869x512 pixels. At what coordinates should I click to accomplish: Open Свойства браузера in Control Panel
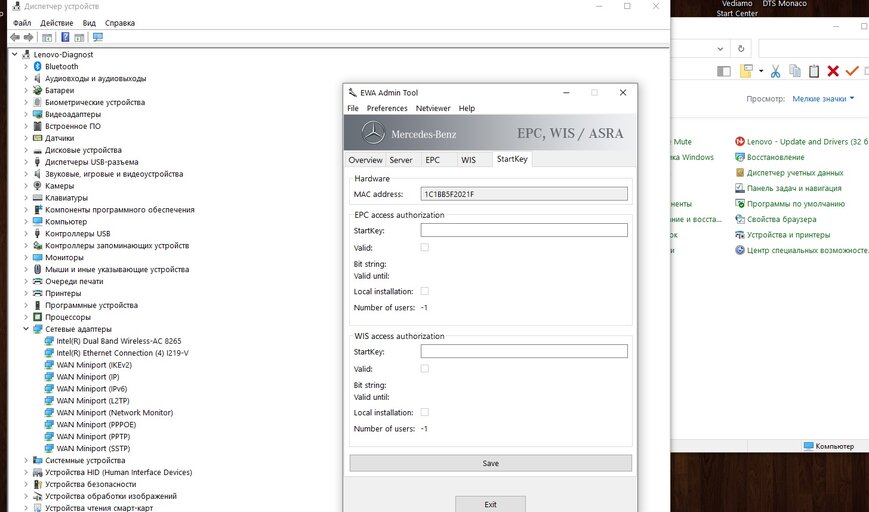click(775, 219)
